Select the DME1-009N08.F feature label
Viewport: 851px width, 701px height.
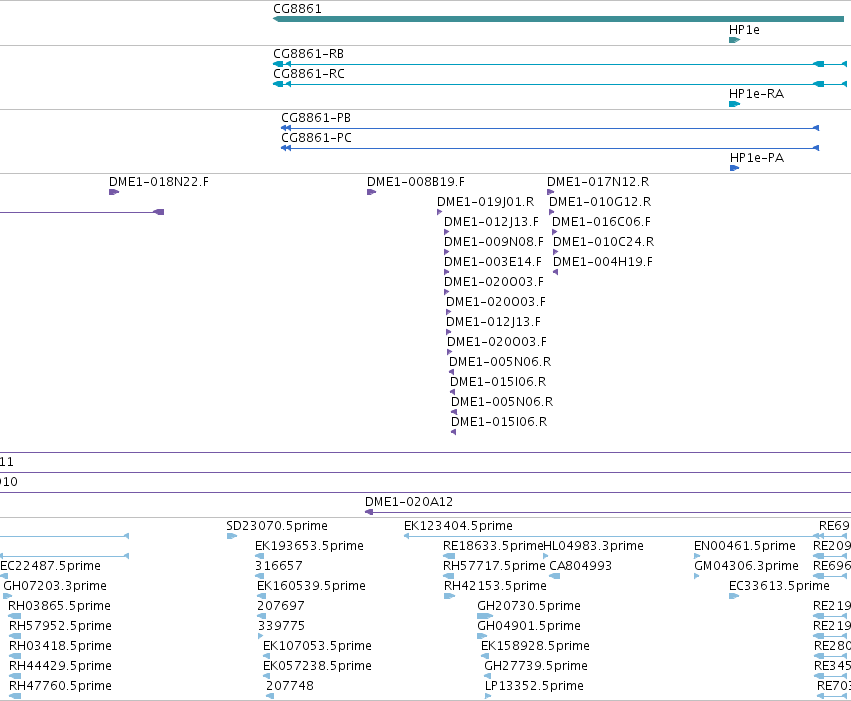tap(494, 242)
